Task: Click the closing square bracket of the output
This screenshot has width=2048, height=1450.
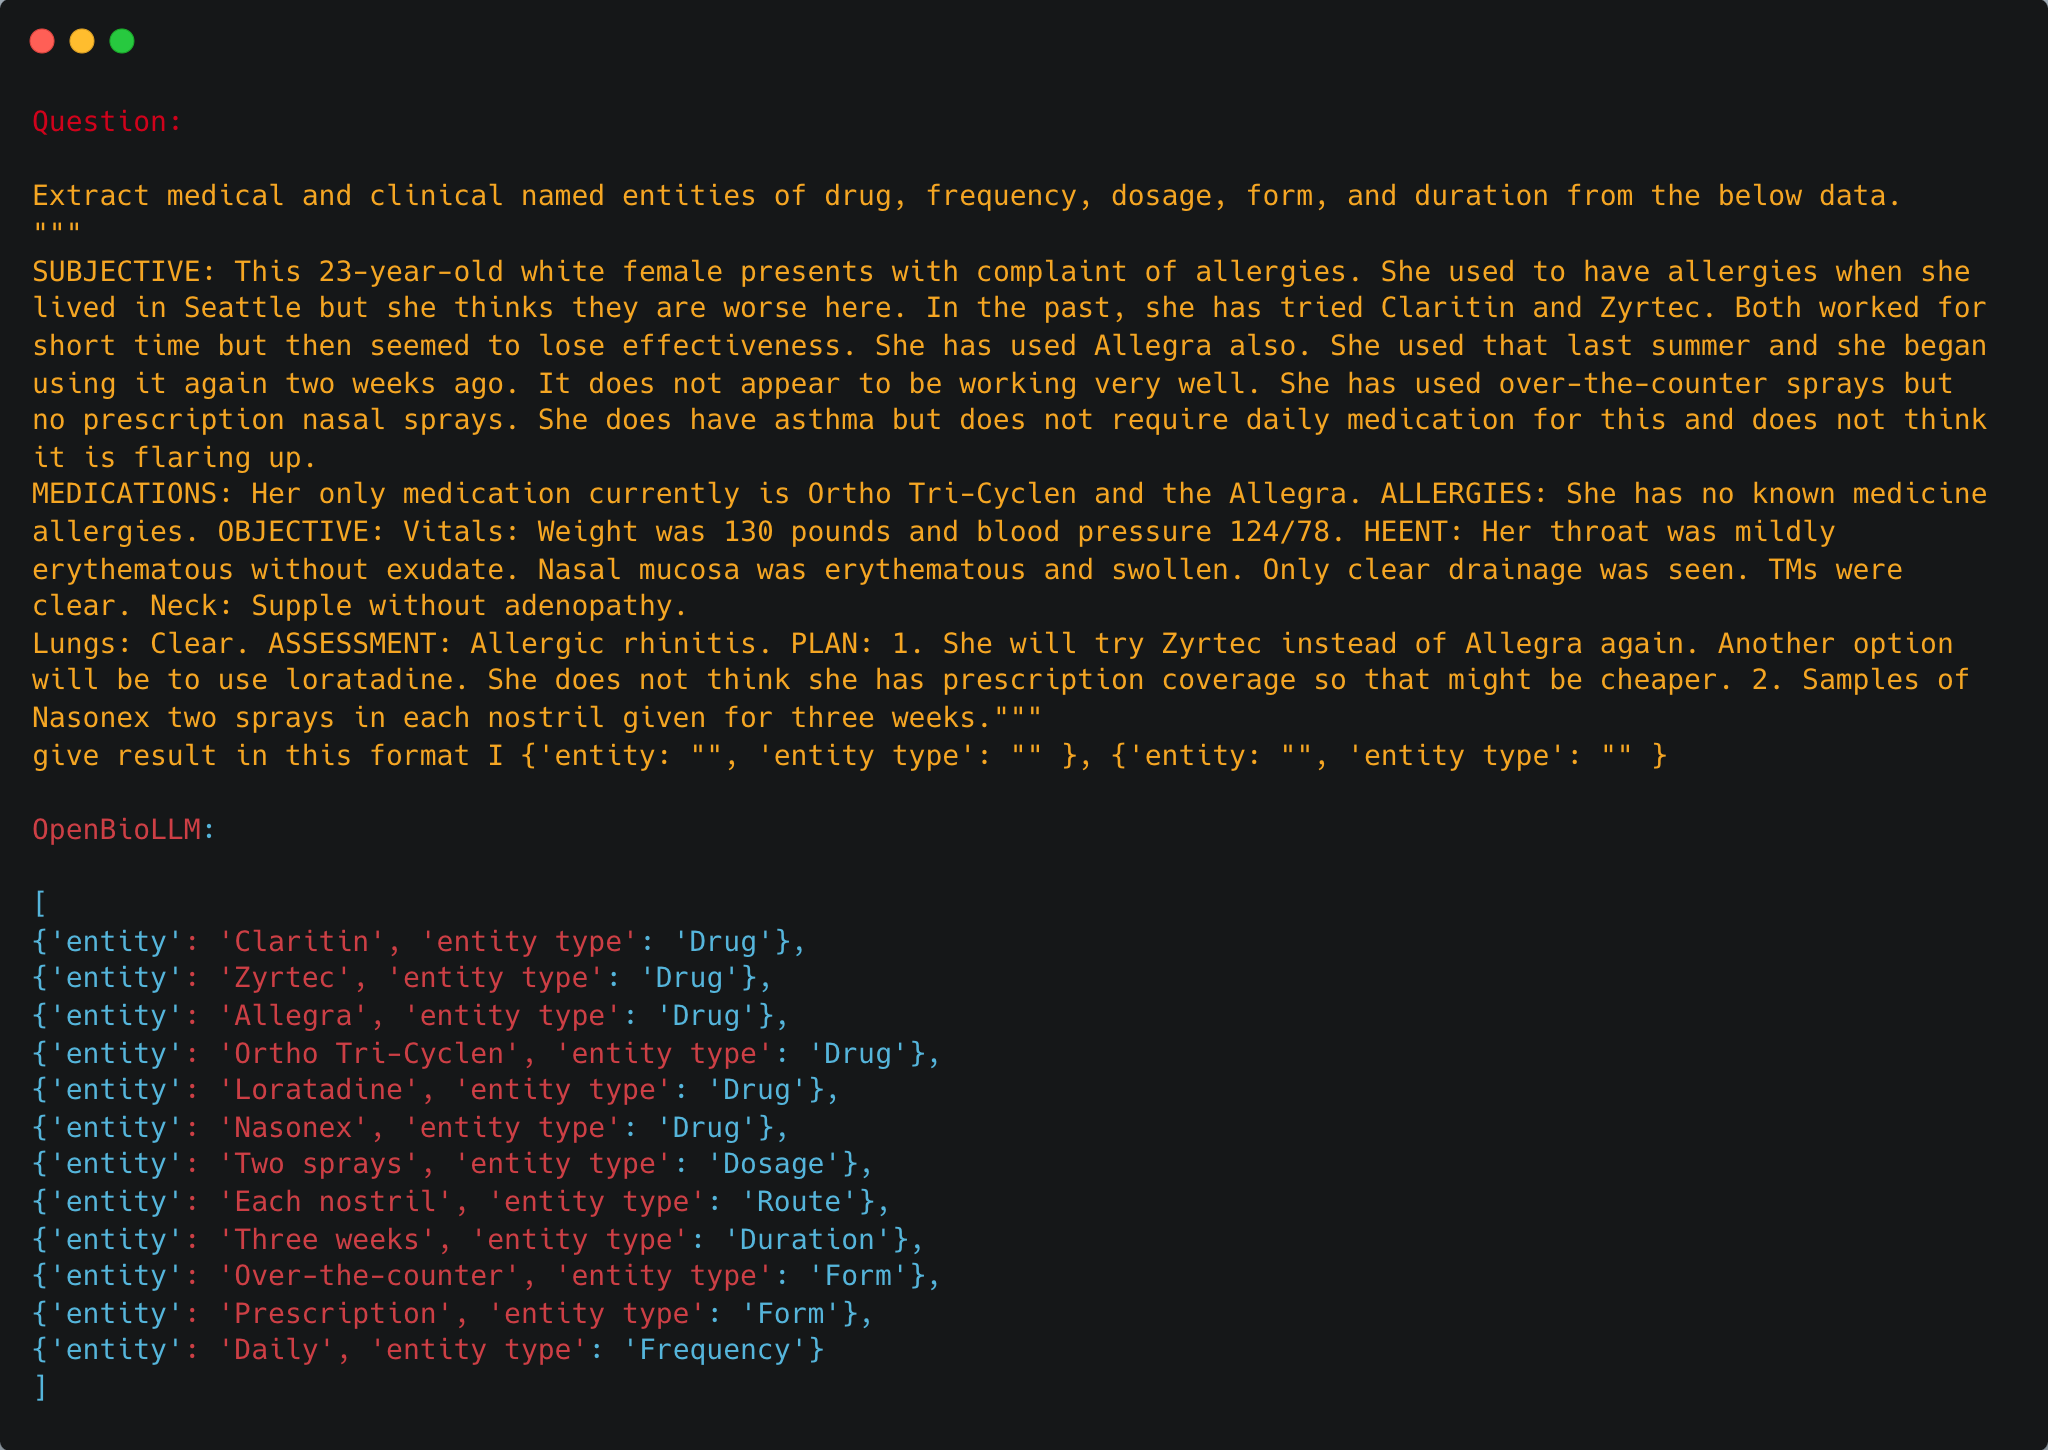Action: [40, 1387]
